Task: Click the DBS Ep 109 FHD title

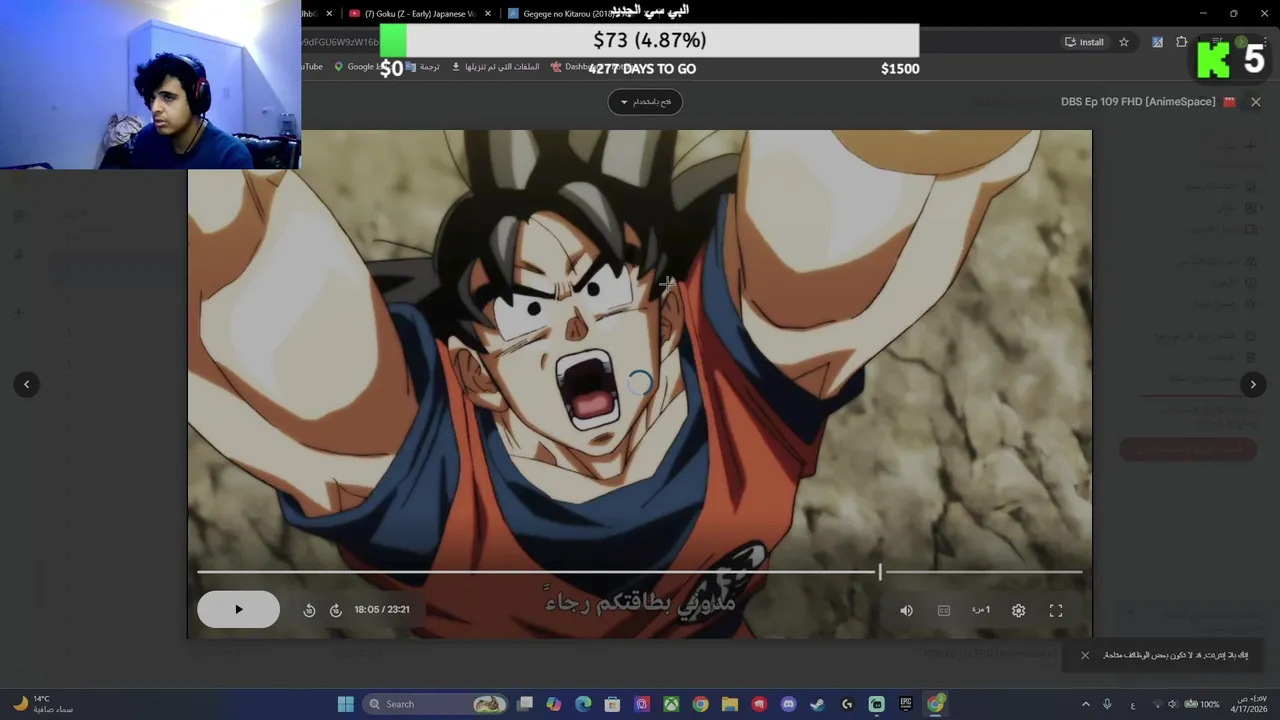Action: [1138, 102]
